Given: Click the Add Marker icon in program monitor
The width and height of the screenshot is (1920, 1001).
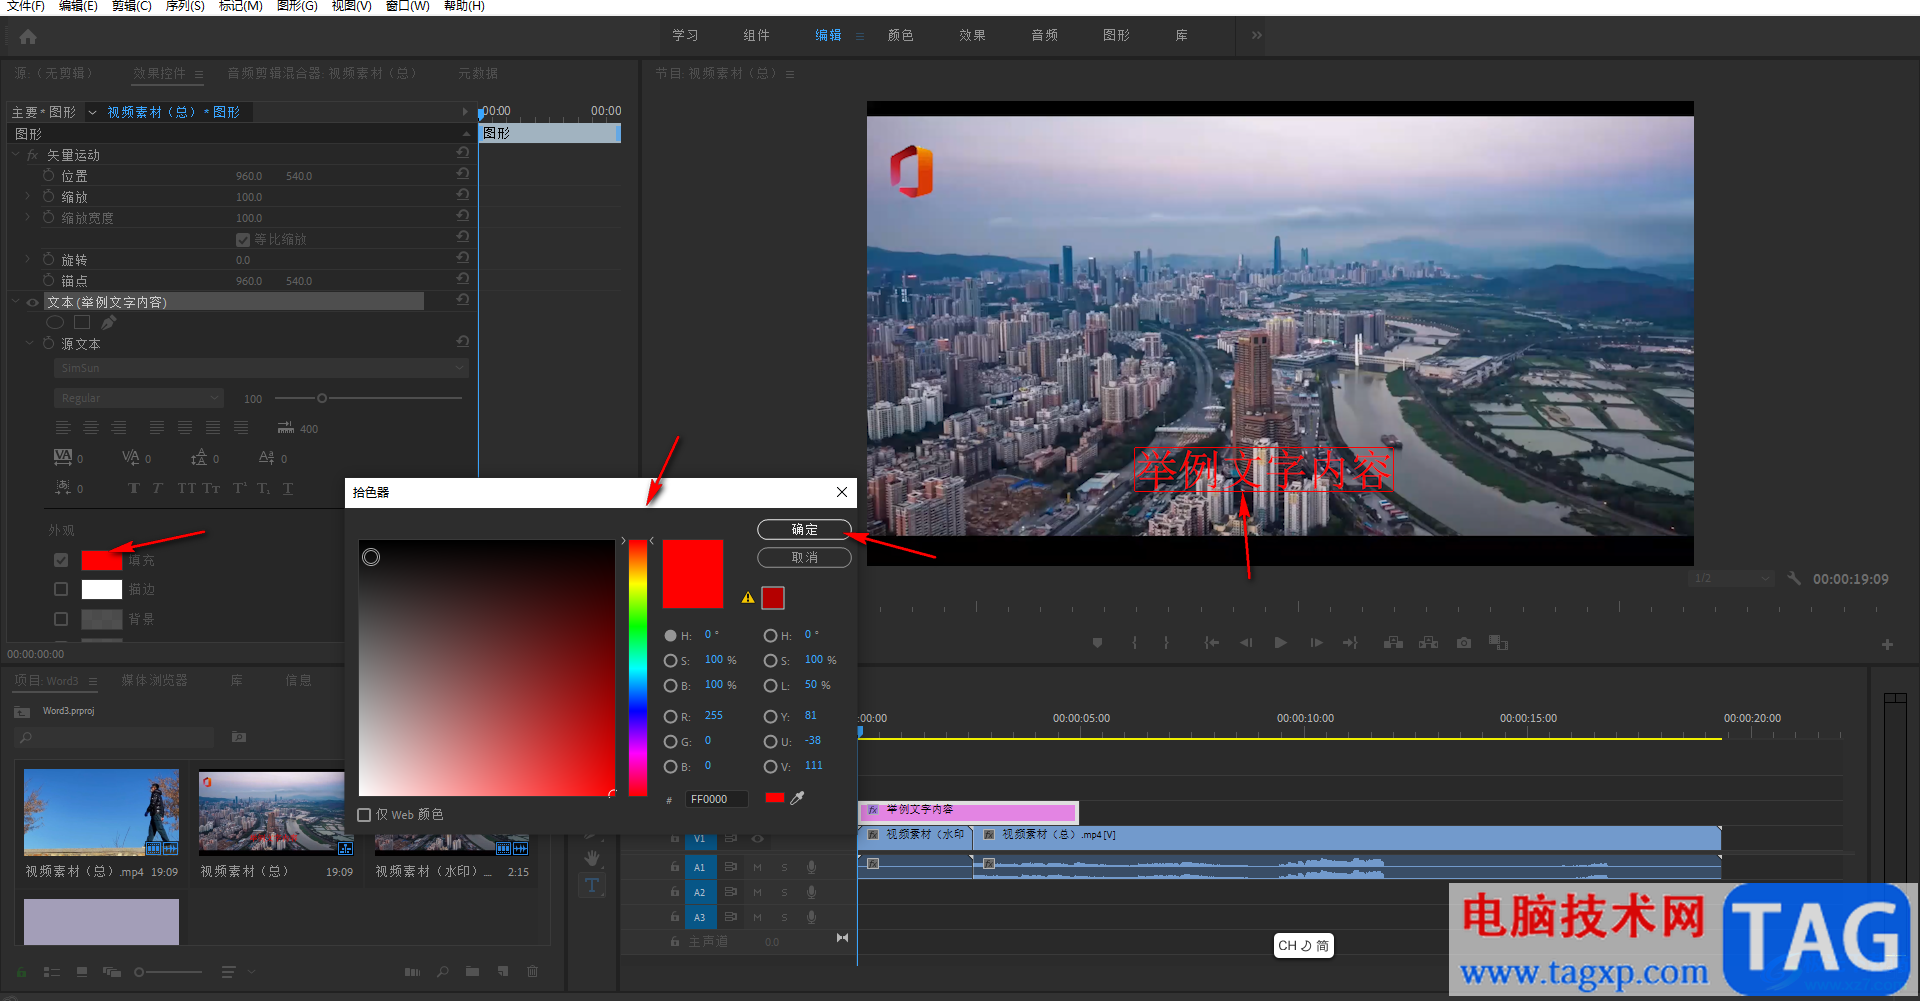Looking at the screenshot, I should pyautogui.click(x=1097, y=643).
